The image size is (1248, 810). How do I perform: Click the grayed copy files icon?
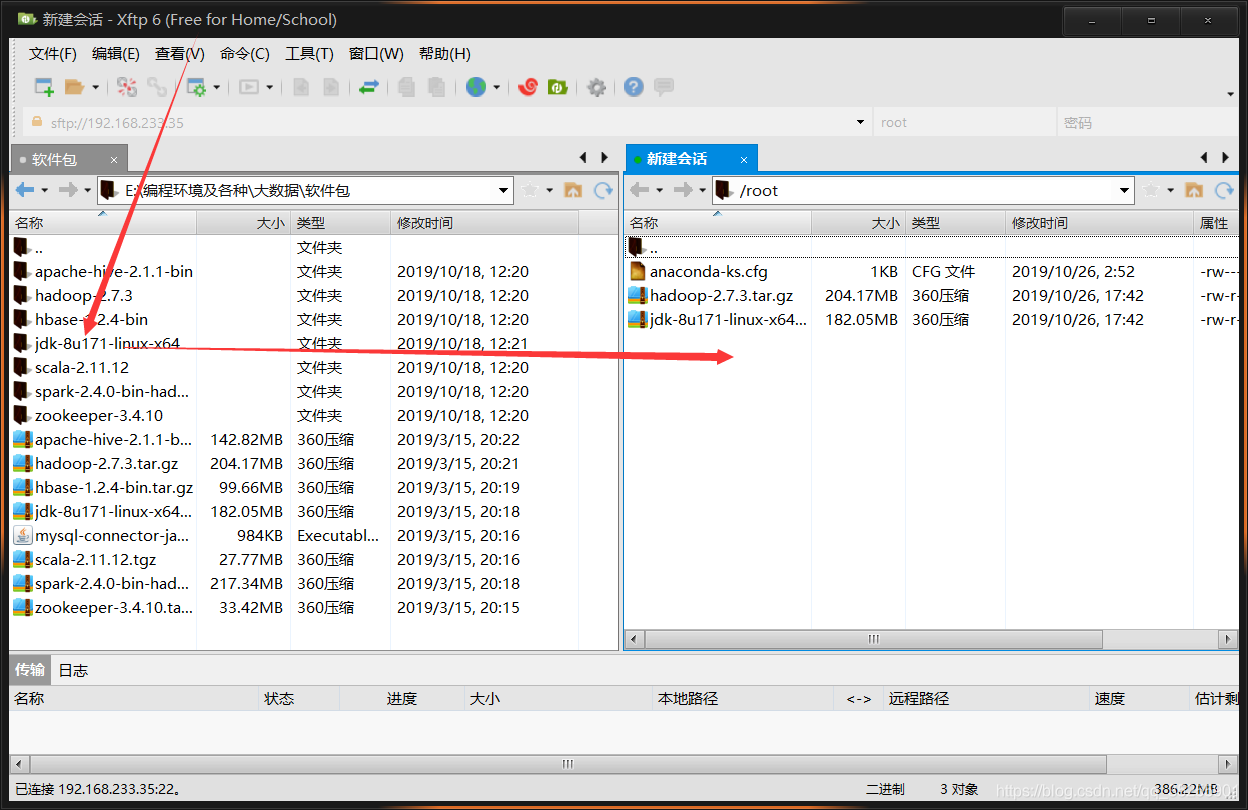[406, 87]
